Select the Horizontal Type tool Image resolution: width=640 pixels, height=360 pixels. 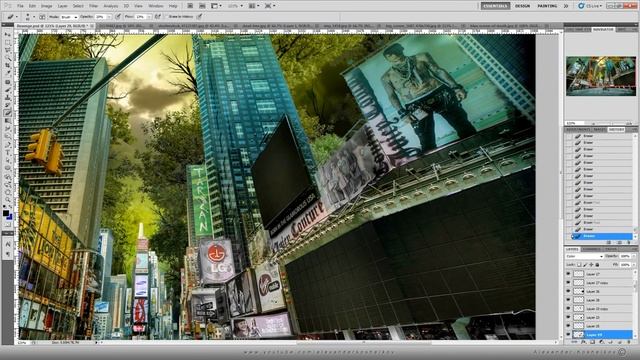8,153
